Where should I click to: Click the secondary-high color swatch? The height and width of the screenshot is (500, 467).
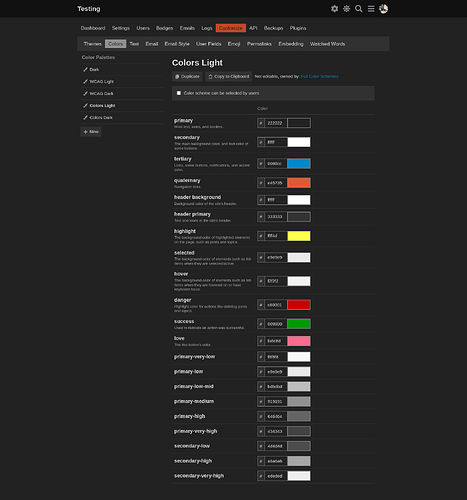[299, 461]
